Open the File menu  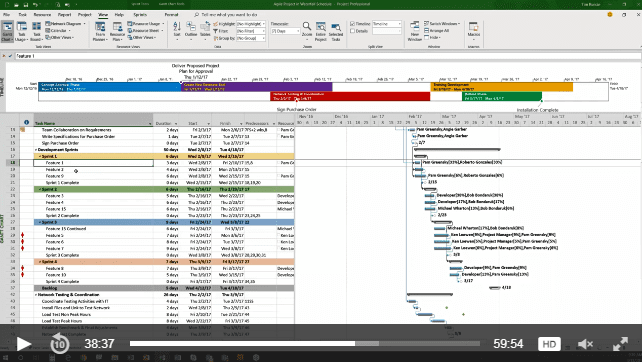(7, 15)
